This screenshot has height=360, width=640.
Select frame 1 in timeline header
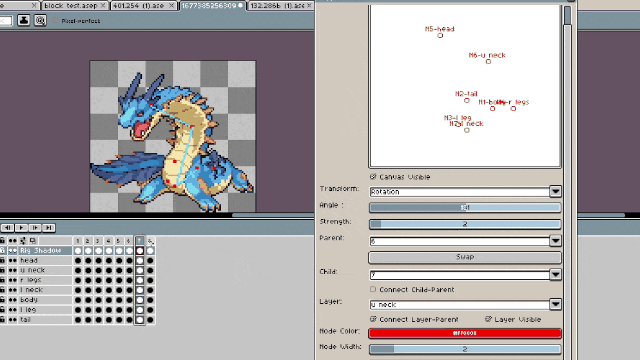point(78,241)
